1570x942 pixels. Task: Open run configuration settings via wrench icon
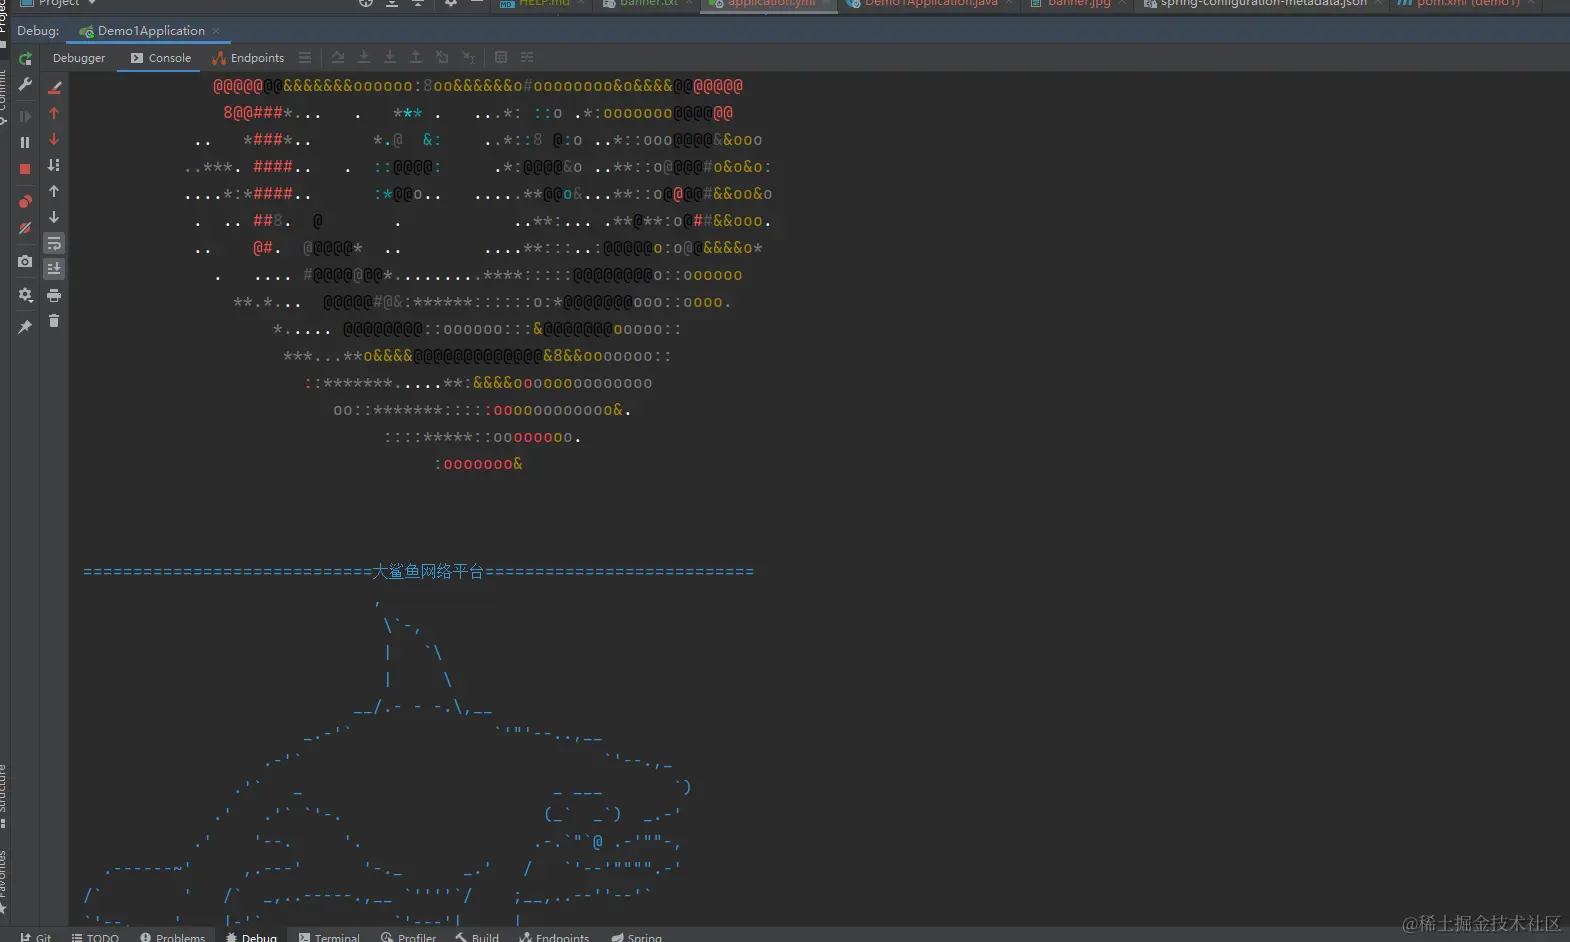coord(25,85)
